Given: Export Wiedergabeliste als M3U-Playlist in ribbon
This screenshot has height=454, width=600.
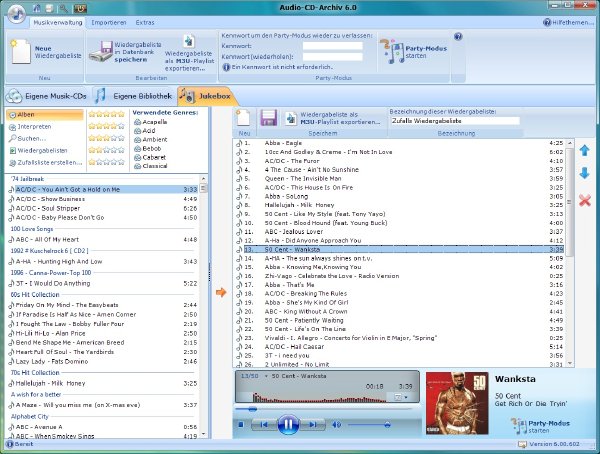Looking at the screenshot, I should [189, 54].
